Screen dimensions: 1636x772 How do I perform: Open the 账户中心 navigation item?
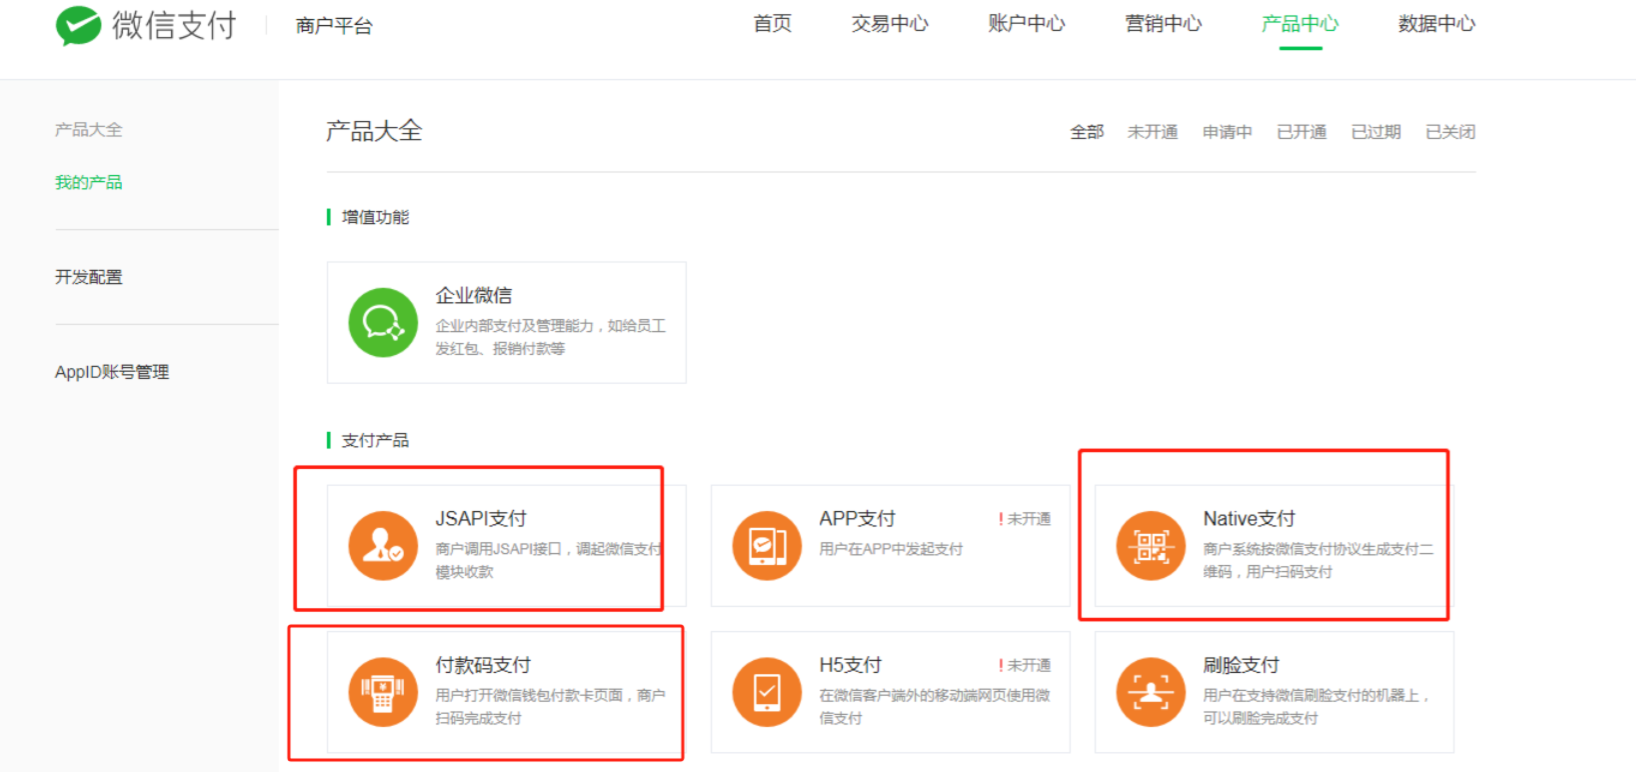(1027, 24)
